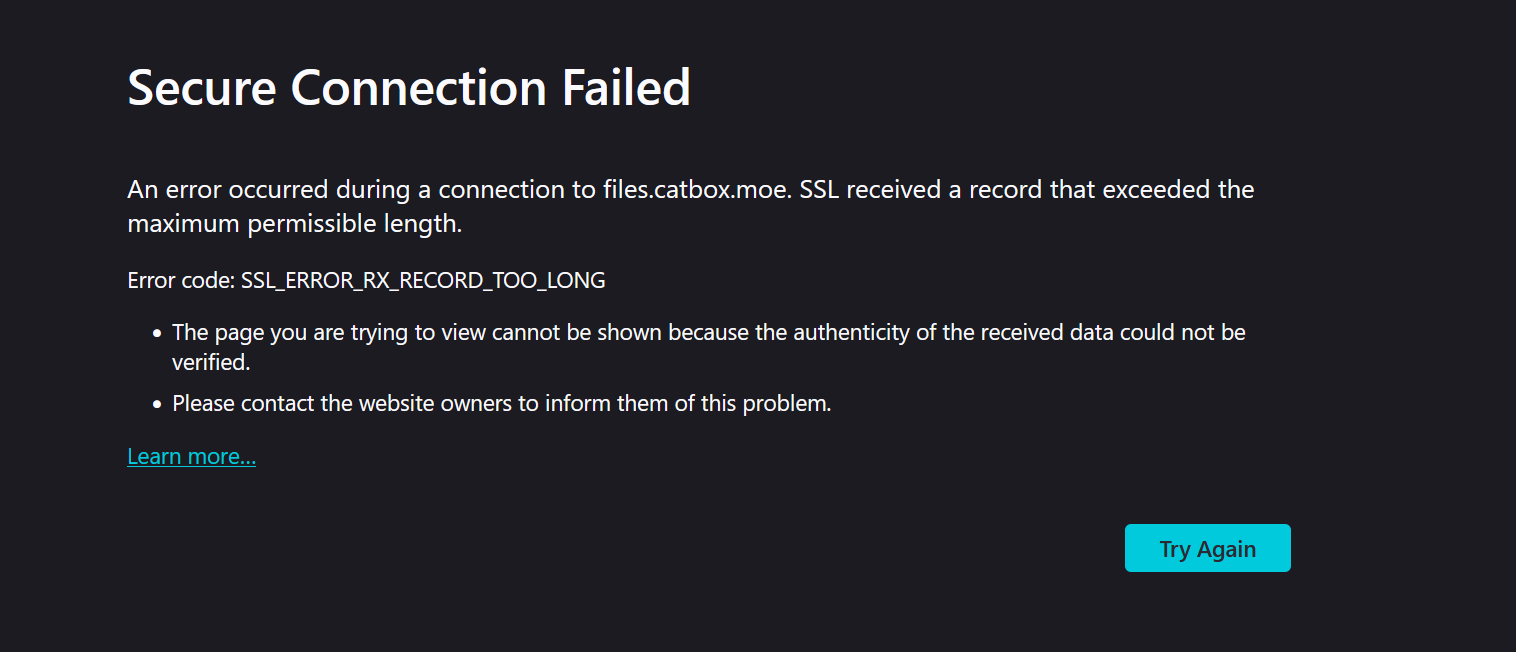Open the Learn more link
The height and width of the screenshot is (652, 1516).
[191, 457]
